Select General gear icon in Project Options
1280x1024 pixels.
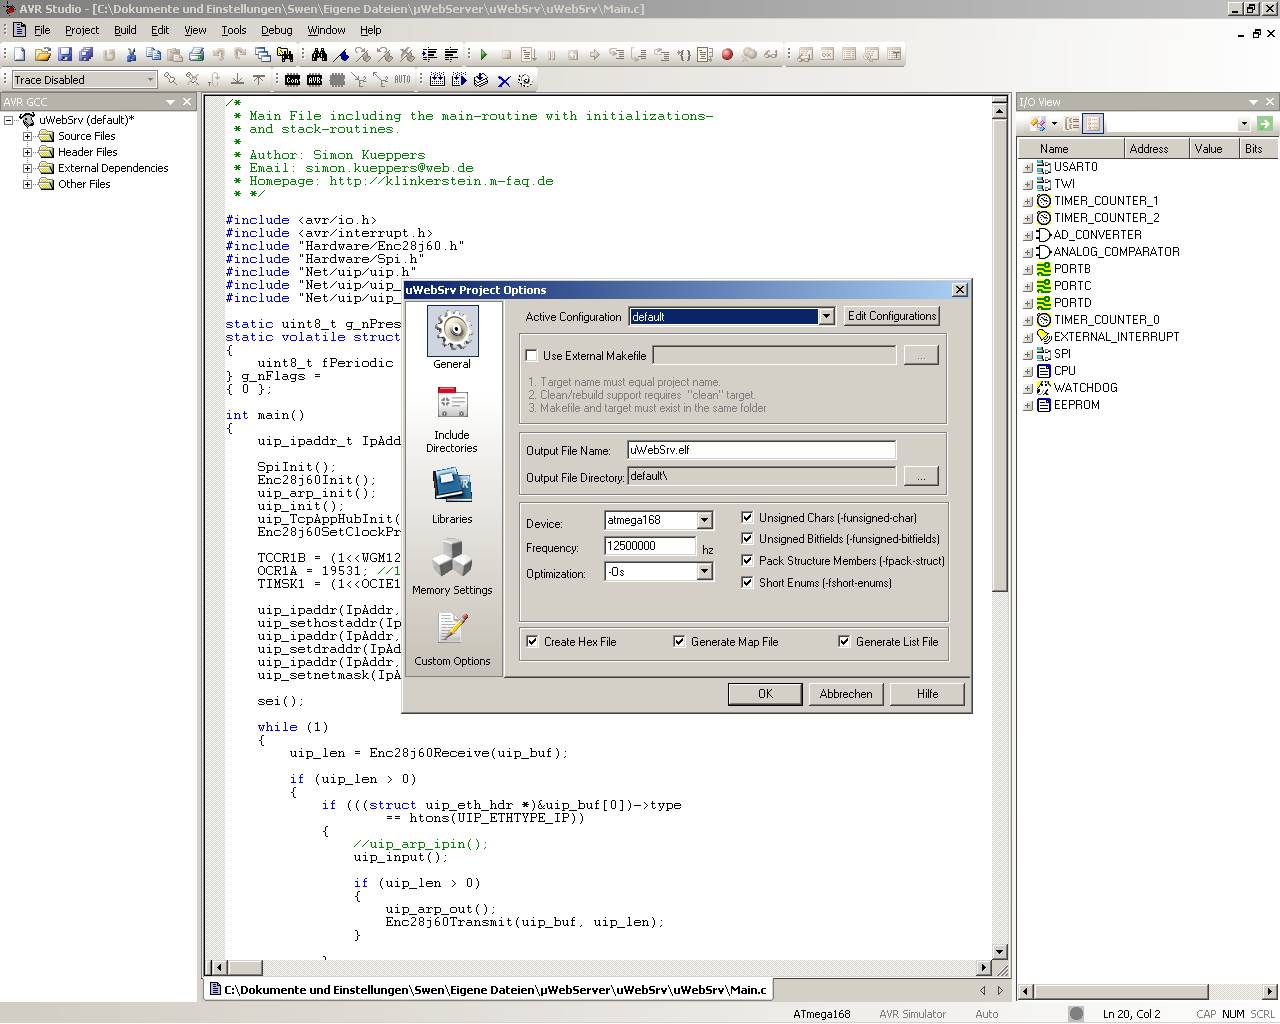[x=452, y=332]
